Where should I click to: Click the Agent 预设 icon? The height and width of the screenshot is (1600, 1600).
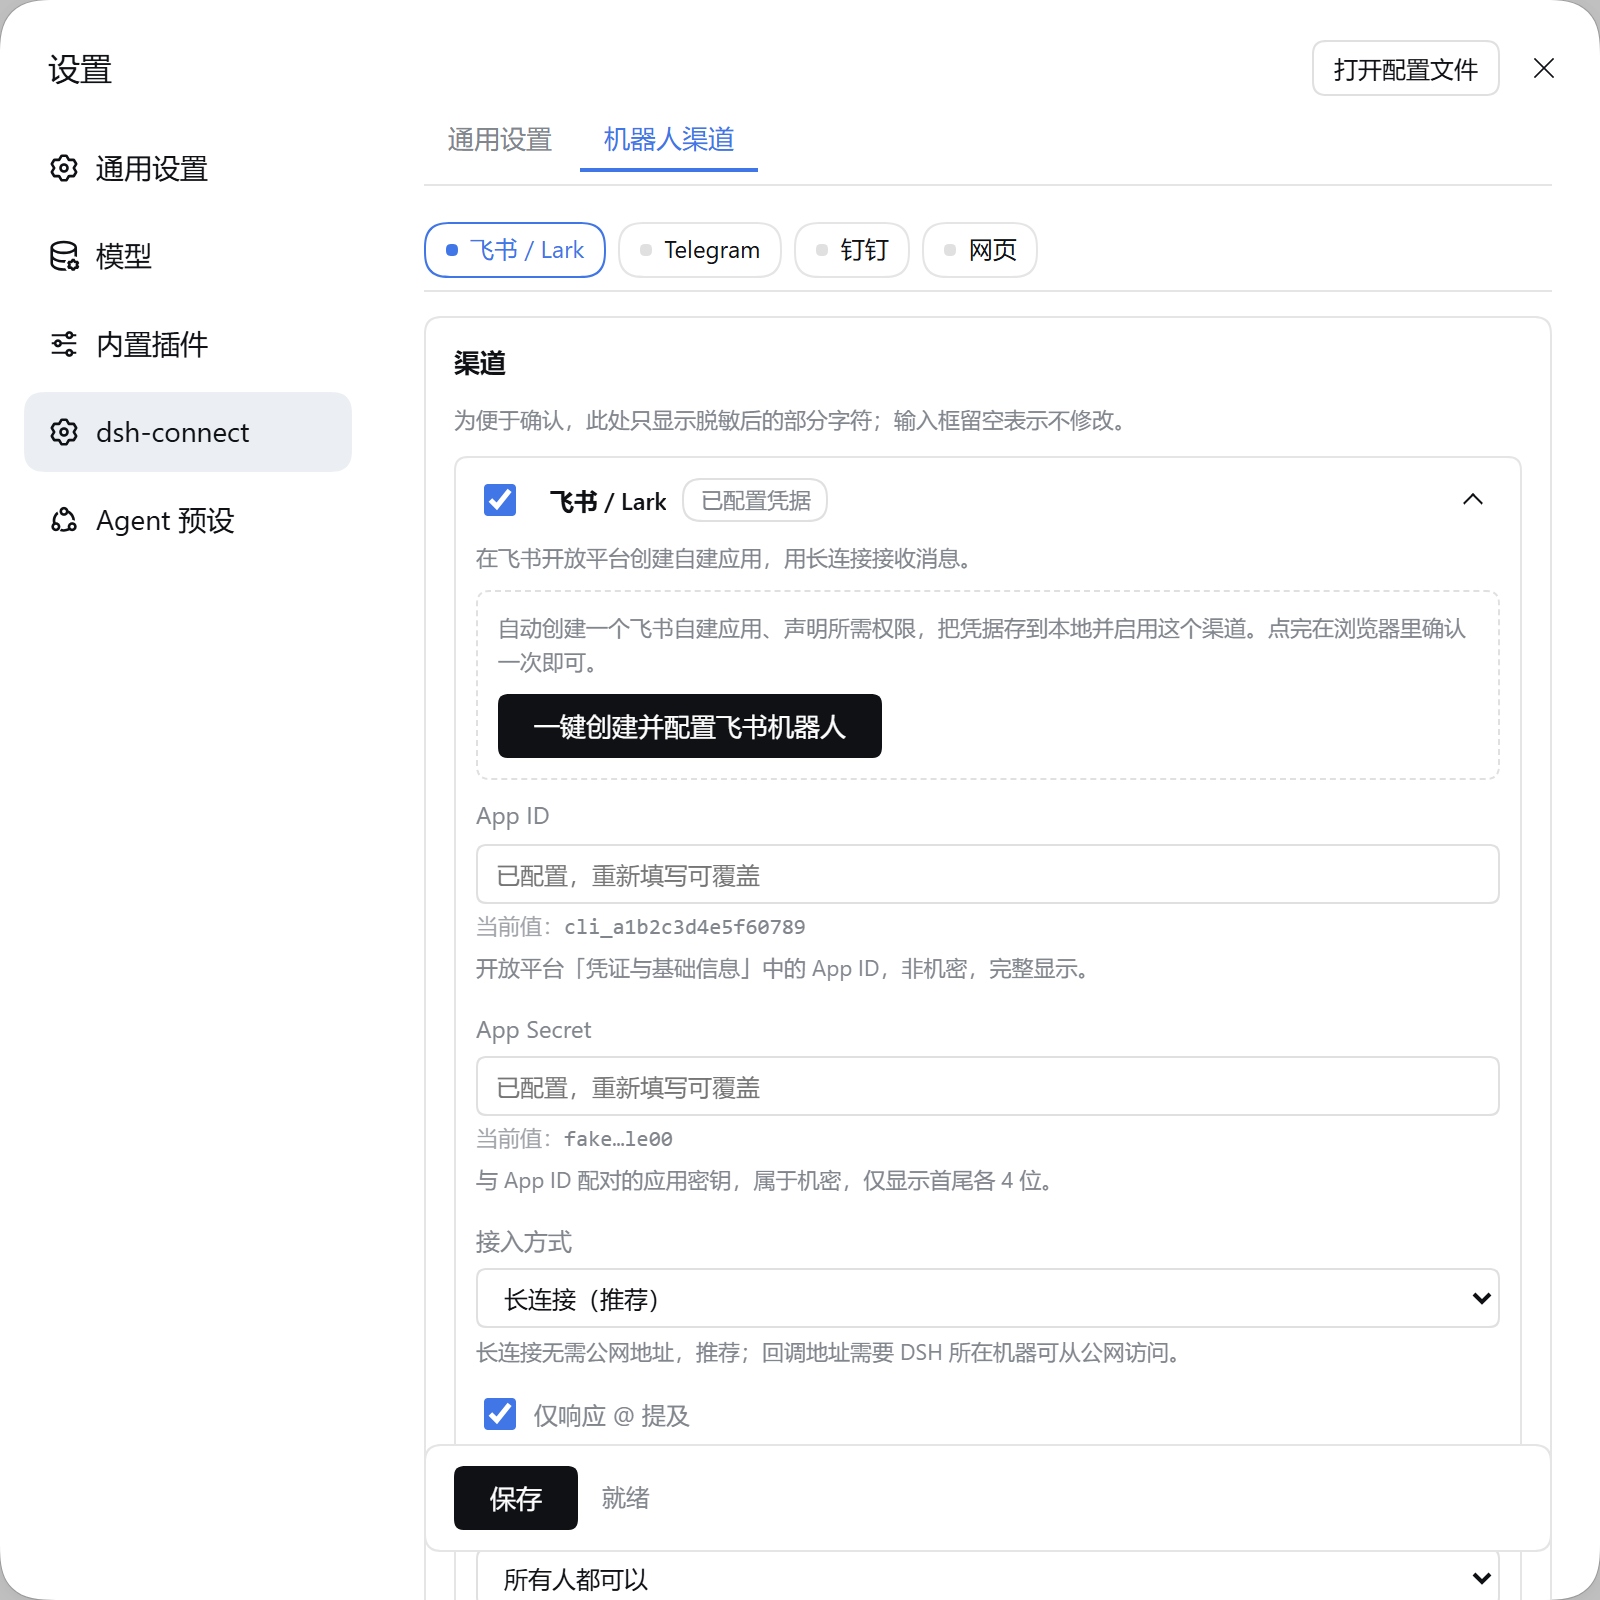[64, 520]
